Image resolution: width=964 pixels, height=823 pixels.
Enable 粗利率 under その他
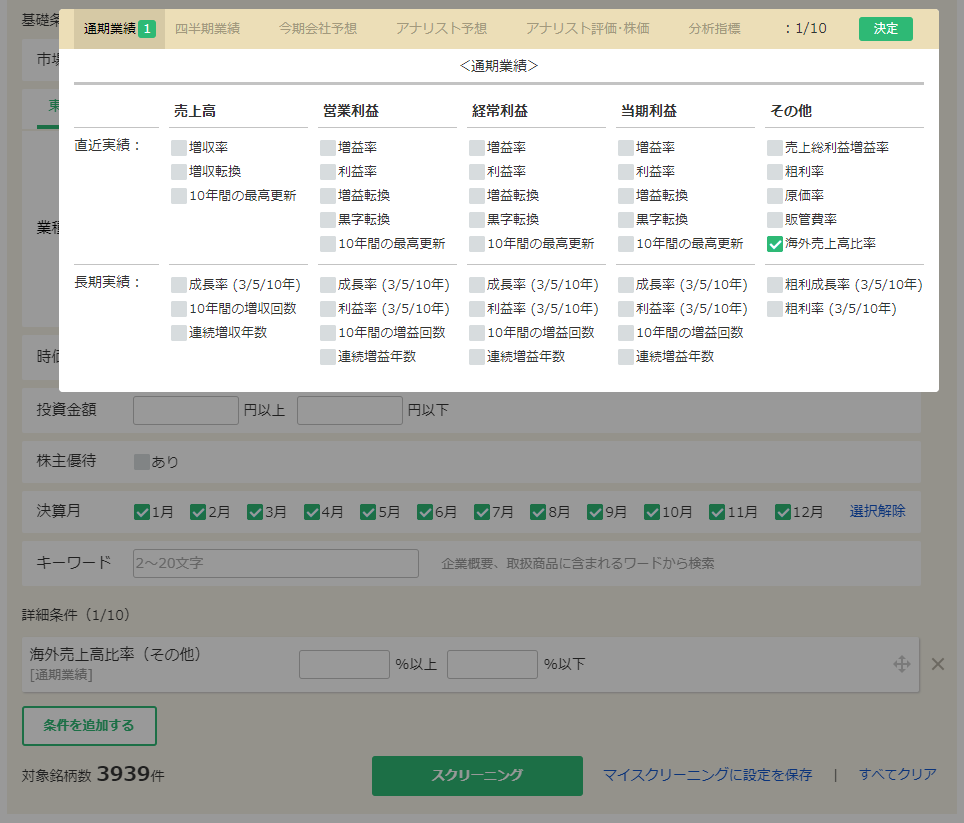click(774, 169)
